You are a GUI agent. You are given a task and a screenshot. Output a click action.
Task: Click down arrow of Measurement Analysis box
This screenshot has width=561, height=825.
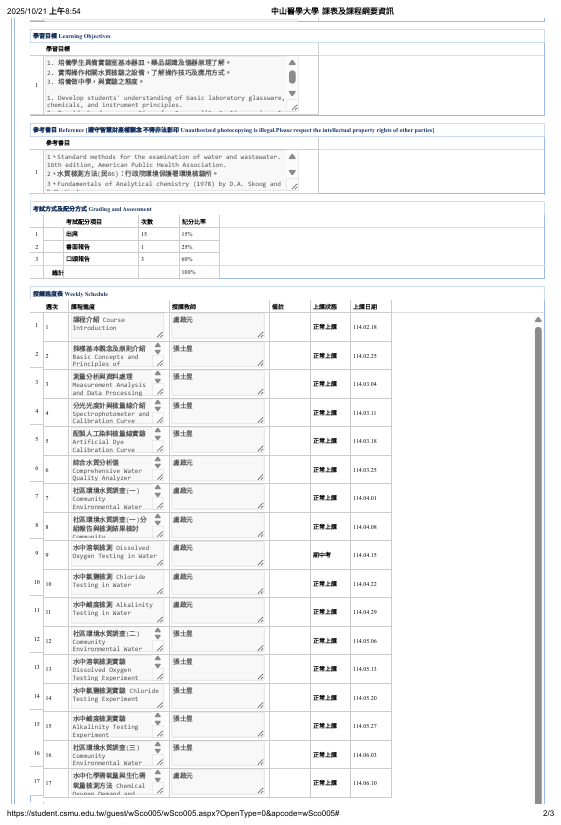tap(158, 380)
